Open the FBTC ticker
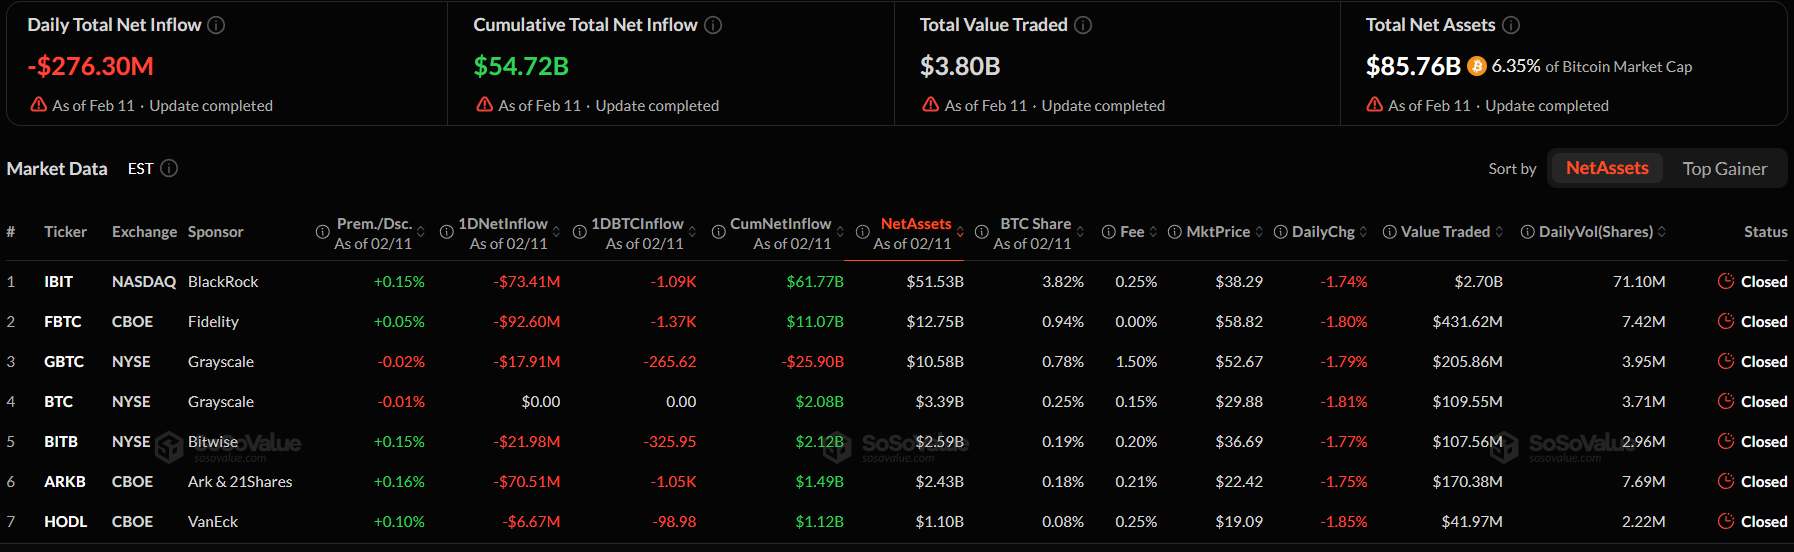This screenshot has width=1794, height=552. coord(63,322)
